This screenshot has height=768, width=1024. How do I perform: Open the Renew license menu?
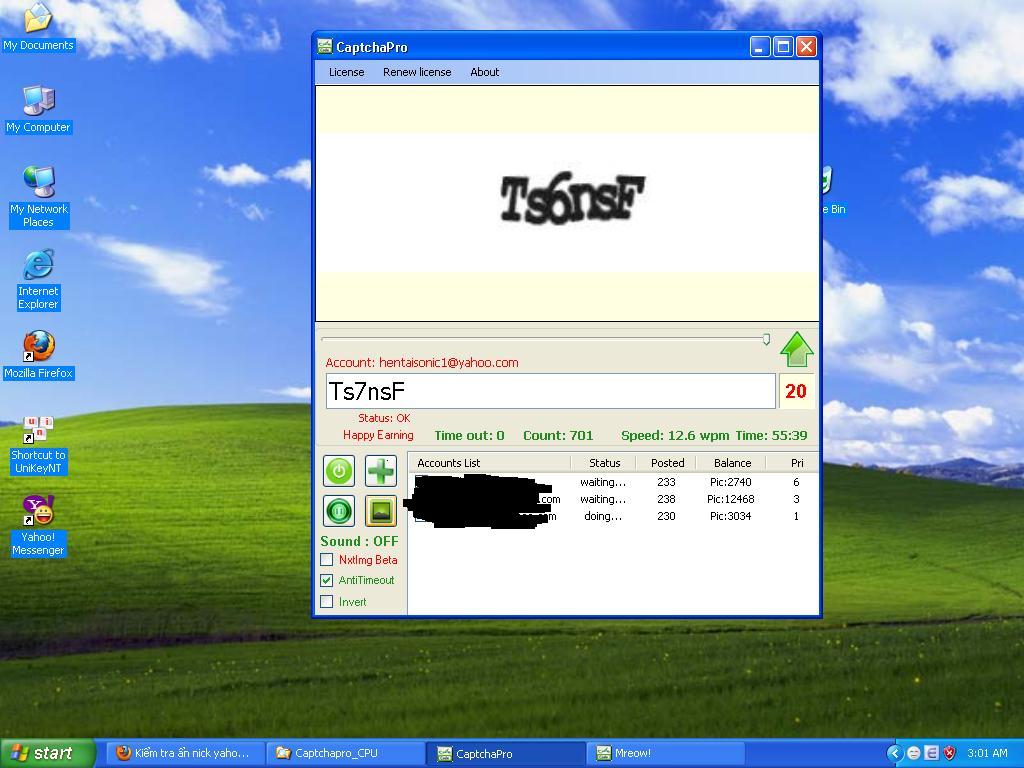(x=417, y=72)
